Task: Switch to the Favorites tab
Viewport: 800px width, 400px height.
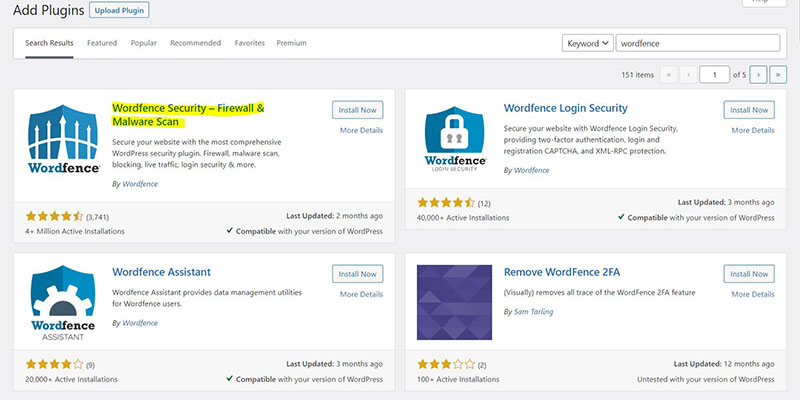Action: (249, 43)
